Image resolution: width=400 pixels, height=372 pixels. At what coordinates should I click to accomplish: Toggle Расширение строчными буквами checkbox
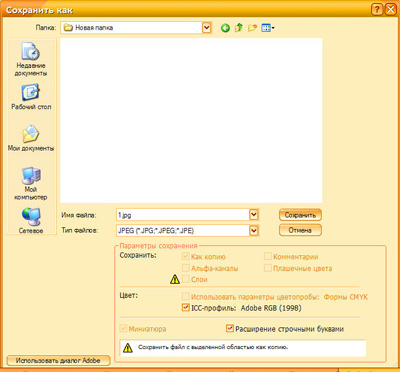coord(230,329)
